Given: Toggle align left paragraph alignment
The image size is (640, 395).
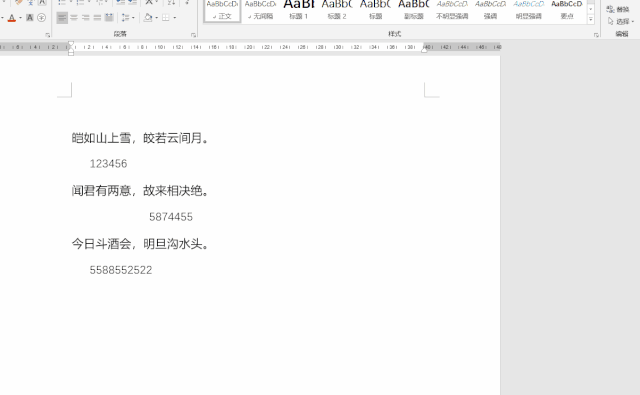Looking at the screenshot, I should [x=62, y=18].
